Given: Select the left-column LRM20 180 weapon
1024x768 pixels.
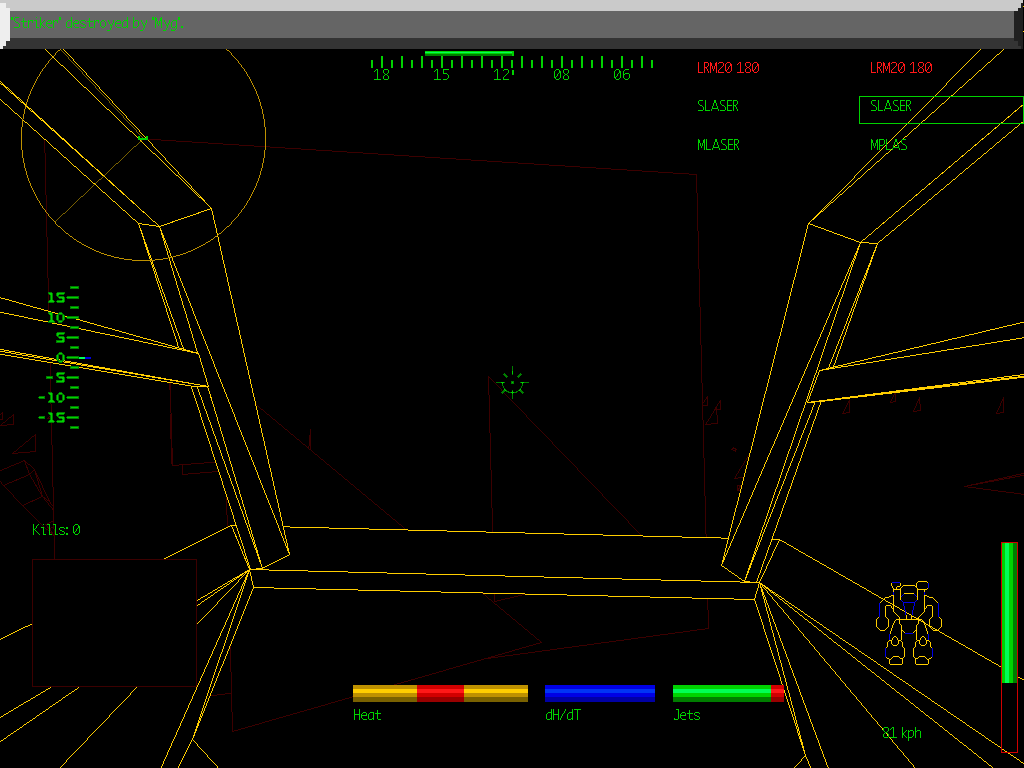Looking at the screenshot, I should tap(728, 68).
